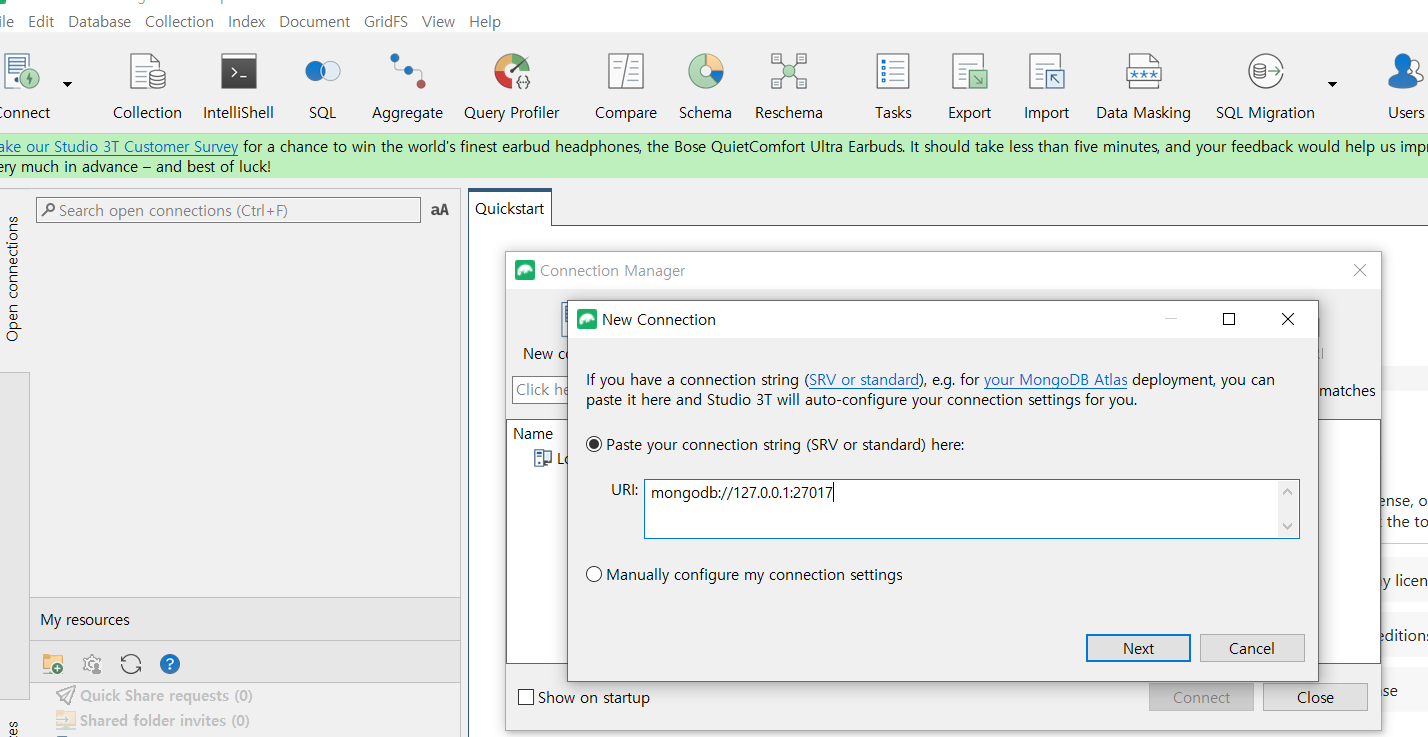Launch IntelliShell from the toolbar
This screenshot has width=1428, height=737.
[238, 86]
